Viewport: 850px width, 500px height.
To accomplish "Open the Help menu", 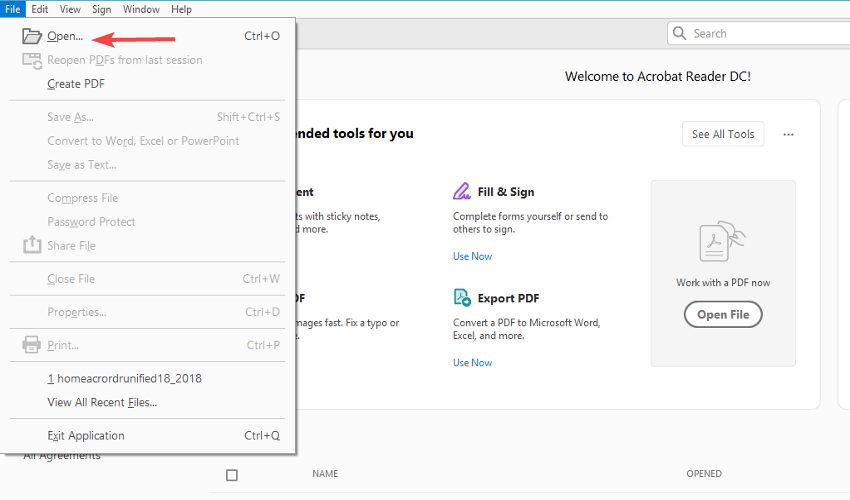I will (x=181, y=9).
